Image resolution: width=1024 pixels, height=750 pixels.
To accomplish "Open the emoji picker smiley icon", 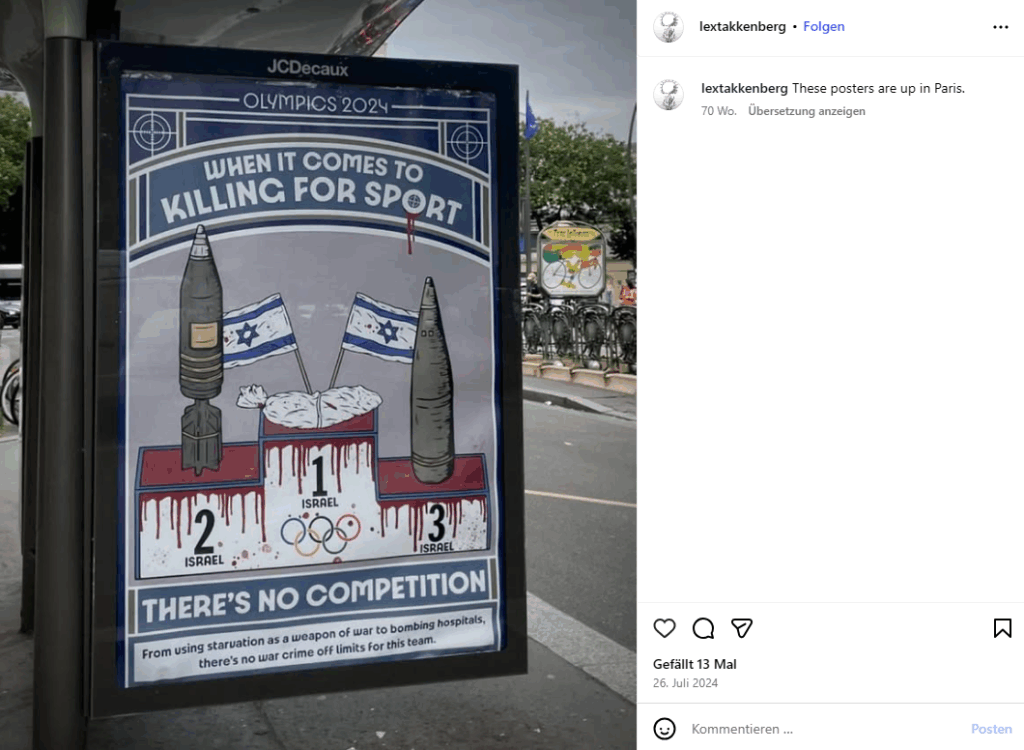I will pos(664,728).
